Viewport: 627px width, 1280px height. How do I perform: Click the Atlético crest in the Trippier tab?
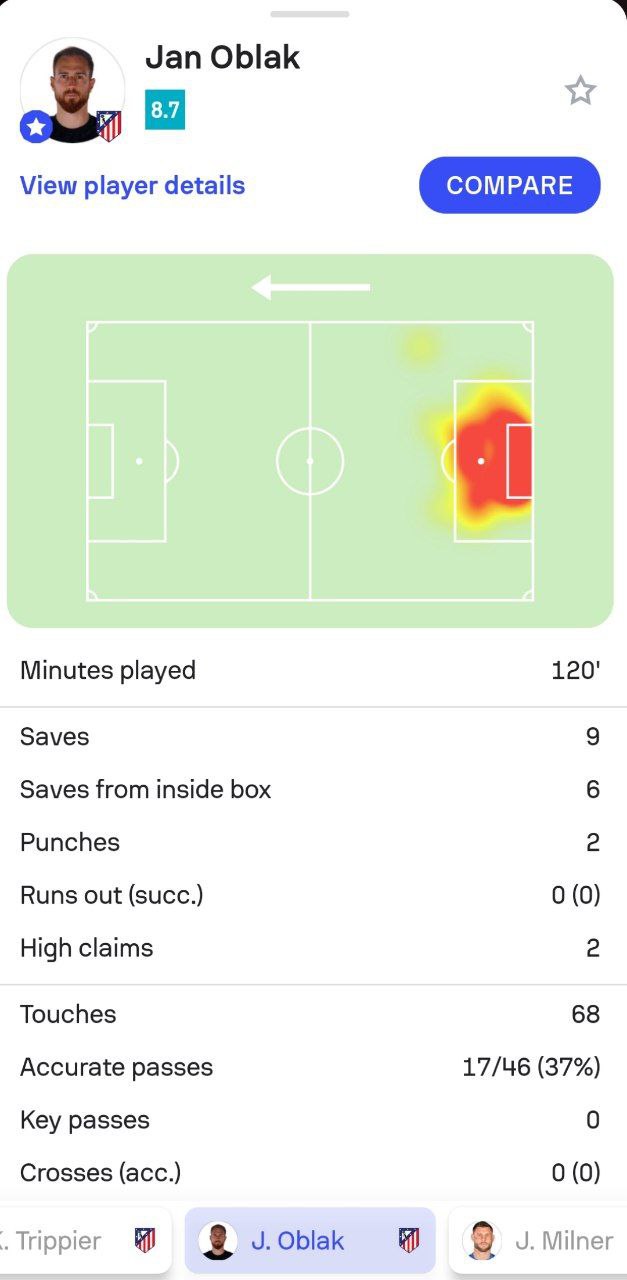[145, 1241]
